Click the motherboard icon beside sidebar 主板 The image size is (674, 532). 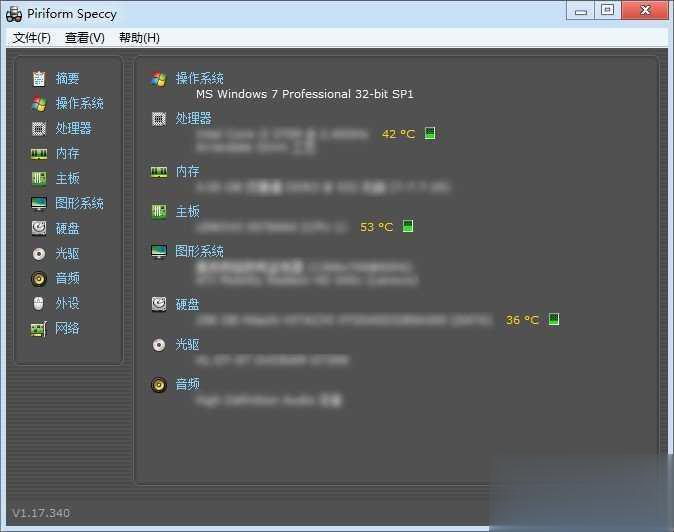(39, 178)
